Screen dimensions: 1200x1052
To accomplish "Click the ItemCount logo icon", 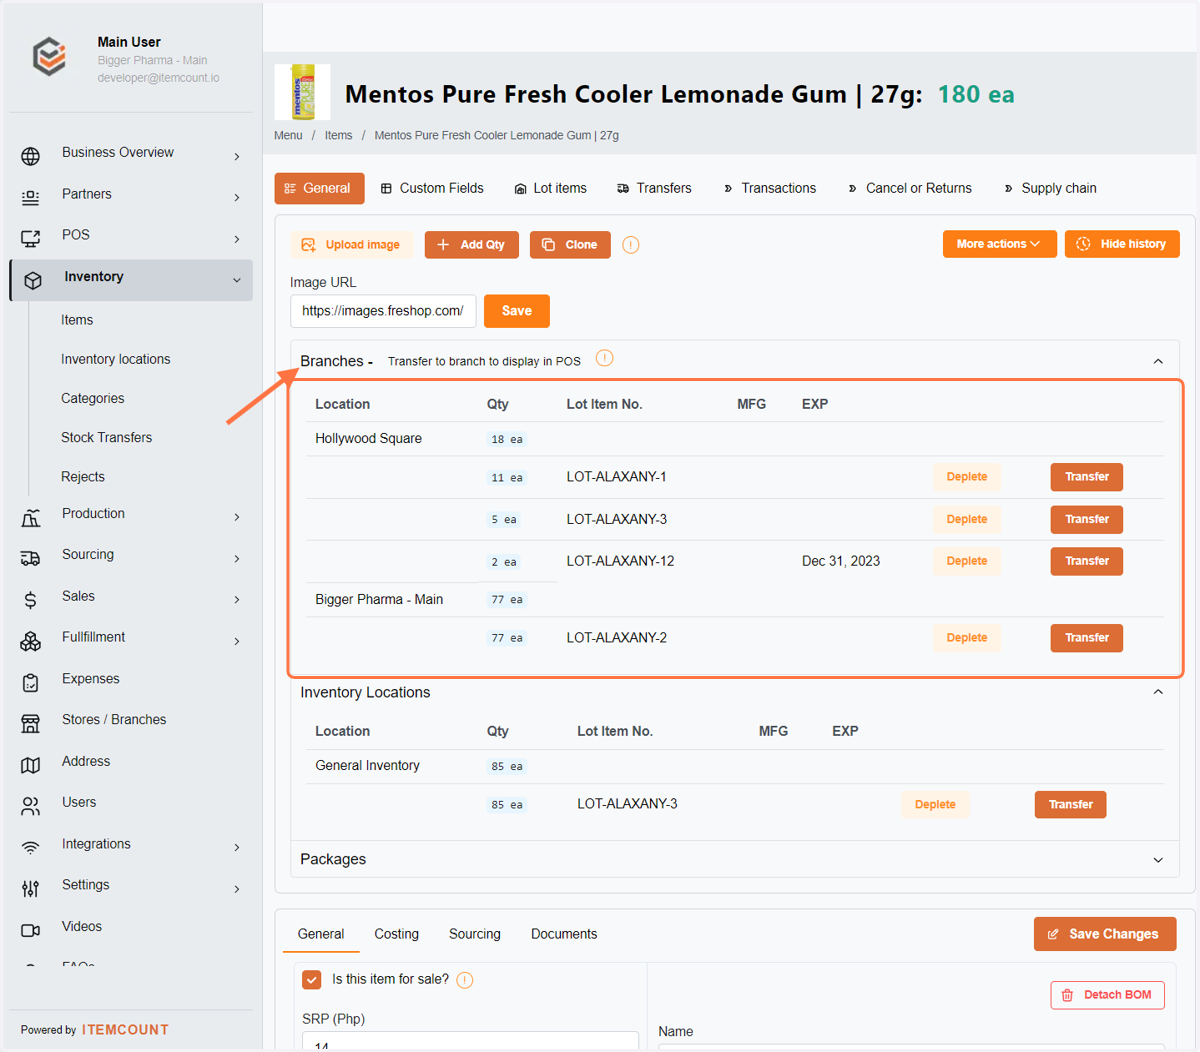I will pos(49,57).
